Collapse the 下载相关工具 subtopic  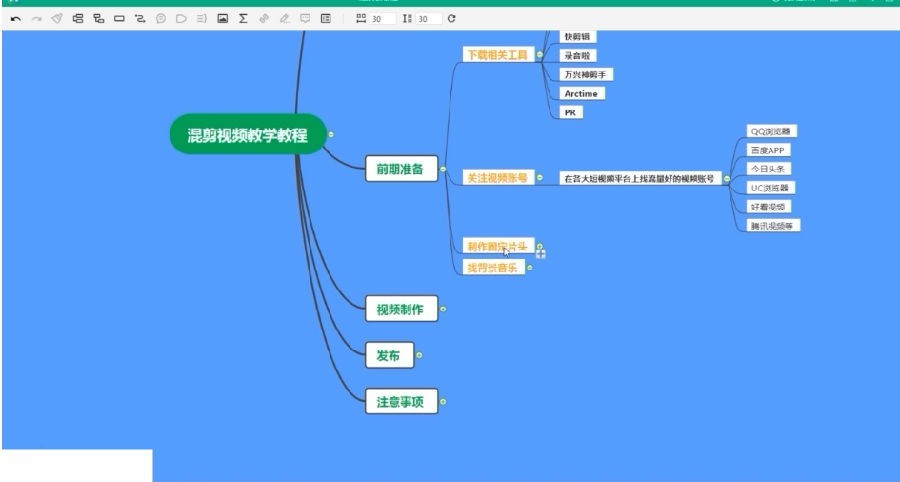click(540, 55)
